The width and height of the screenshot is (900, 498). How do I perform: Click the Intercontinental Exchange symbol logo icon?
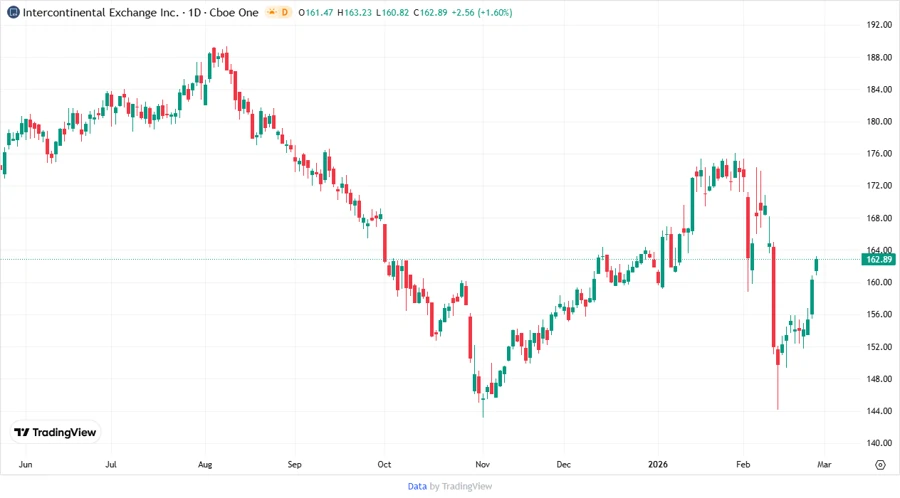click(13, 12)
